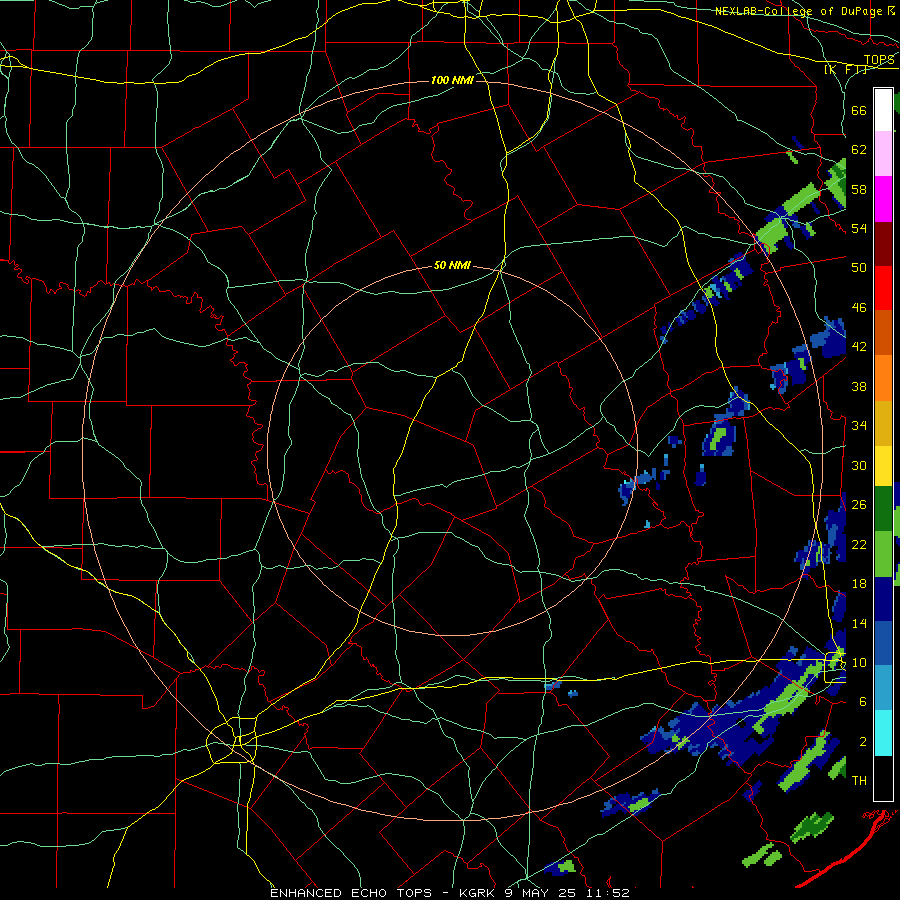Click the 50 value on the legend scale
This screenshot has height=900, width=900.
pos(859,268)
